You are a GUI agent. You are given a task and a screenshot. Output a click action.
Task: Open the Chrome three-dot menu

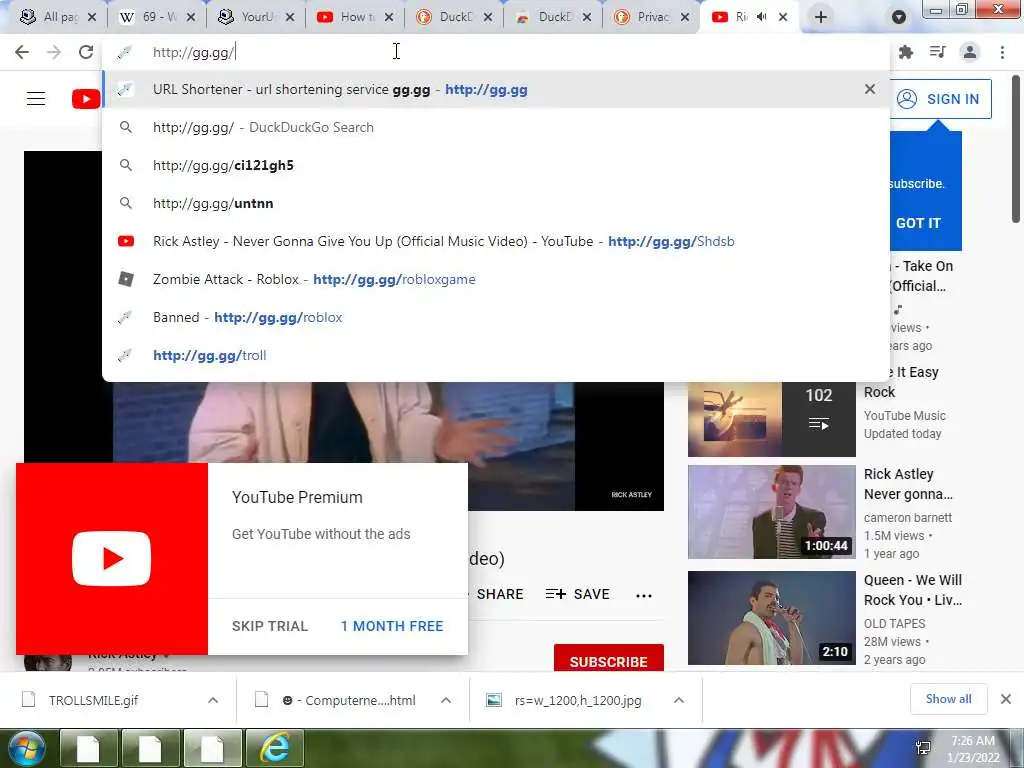tap(1002, 52)
